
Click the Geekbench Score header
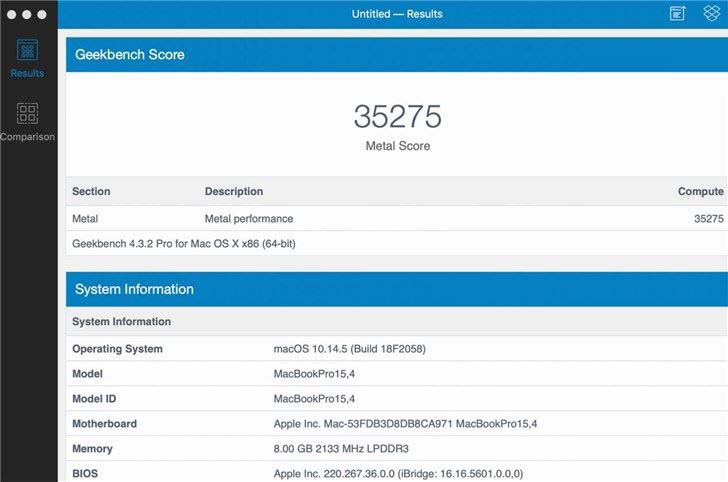[397, 55]
